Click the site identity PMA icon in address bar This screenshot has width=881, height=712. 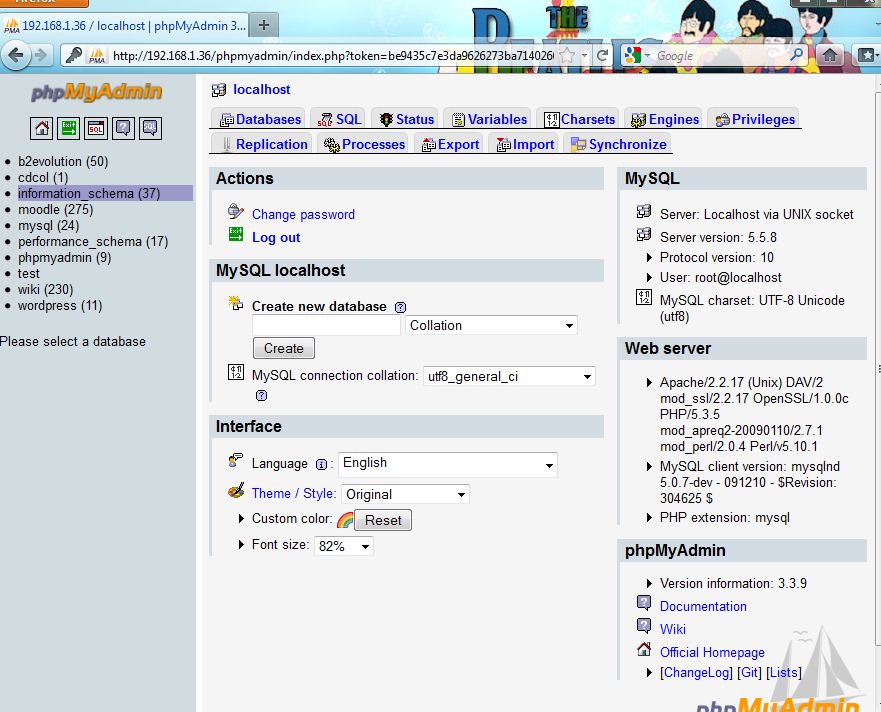[97, 55]
